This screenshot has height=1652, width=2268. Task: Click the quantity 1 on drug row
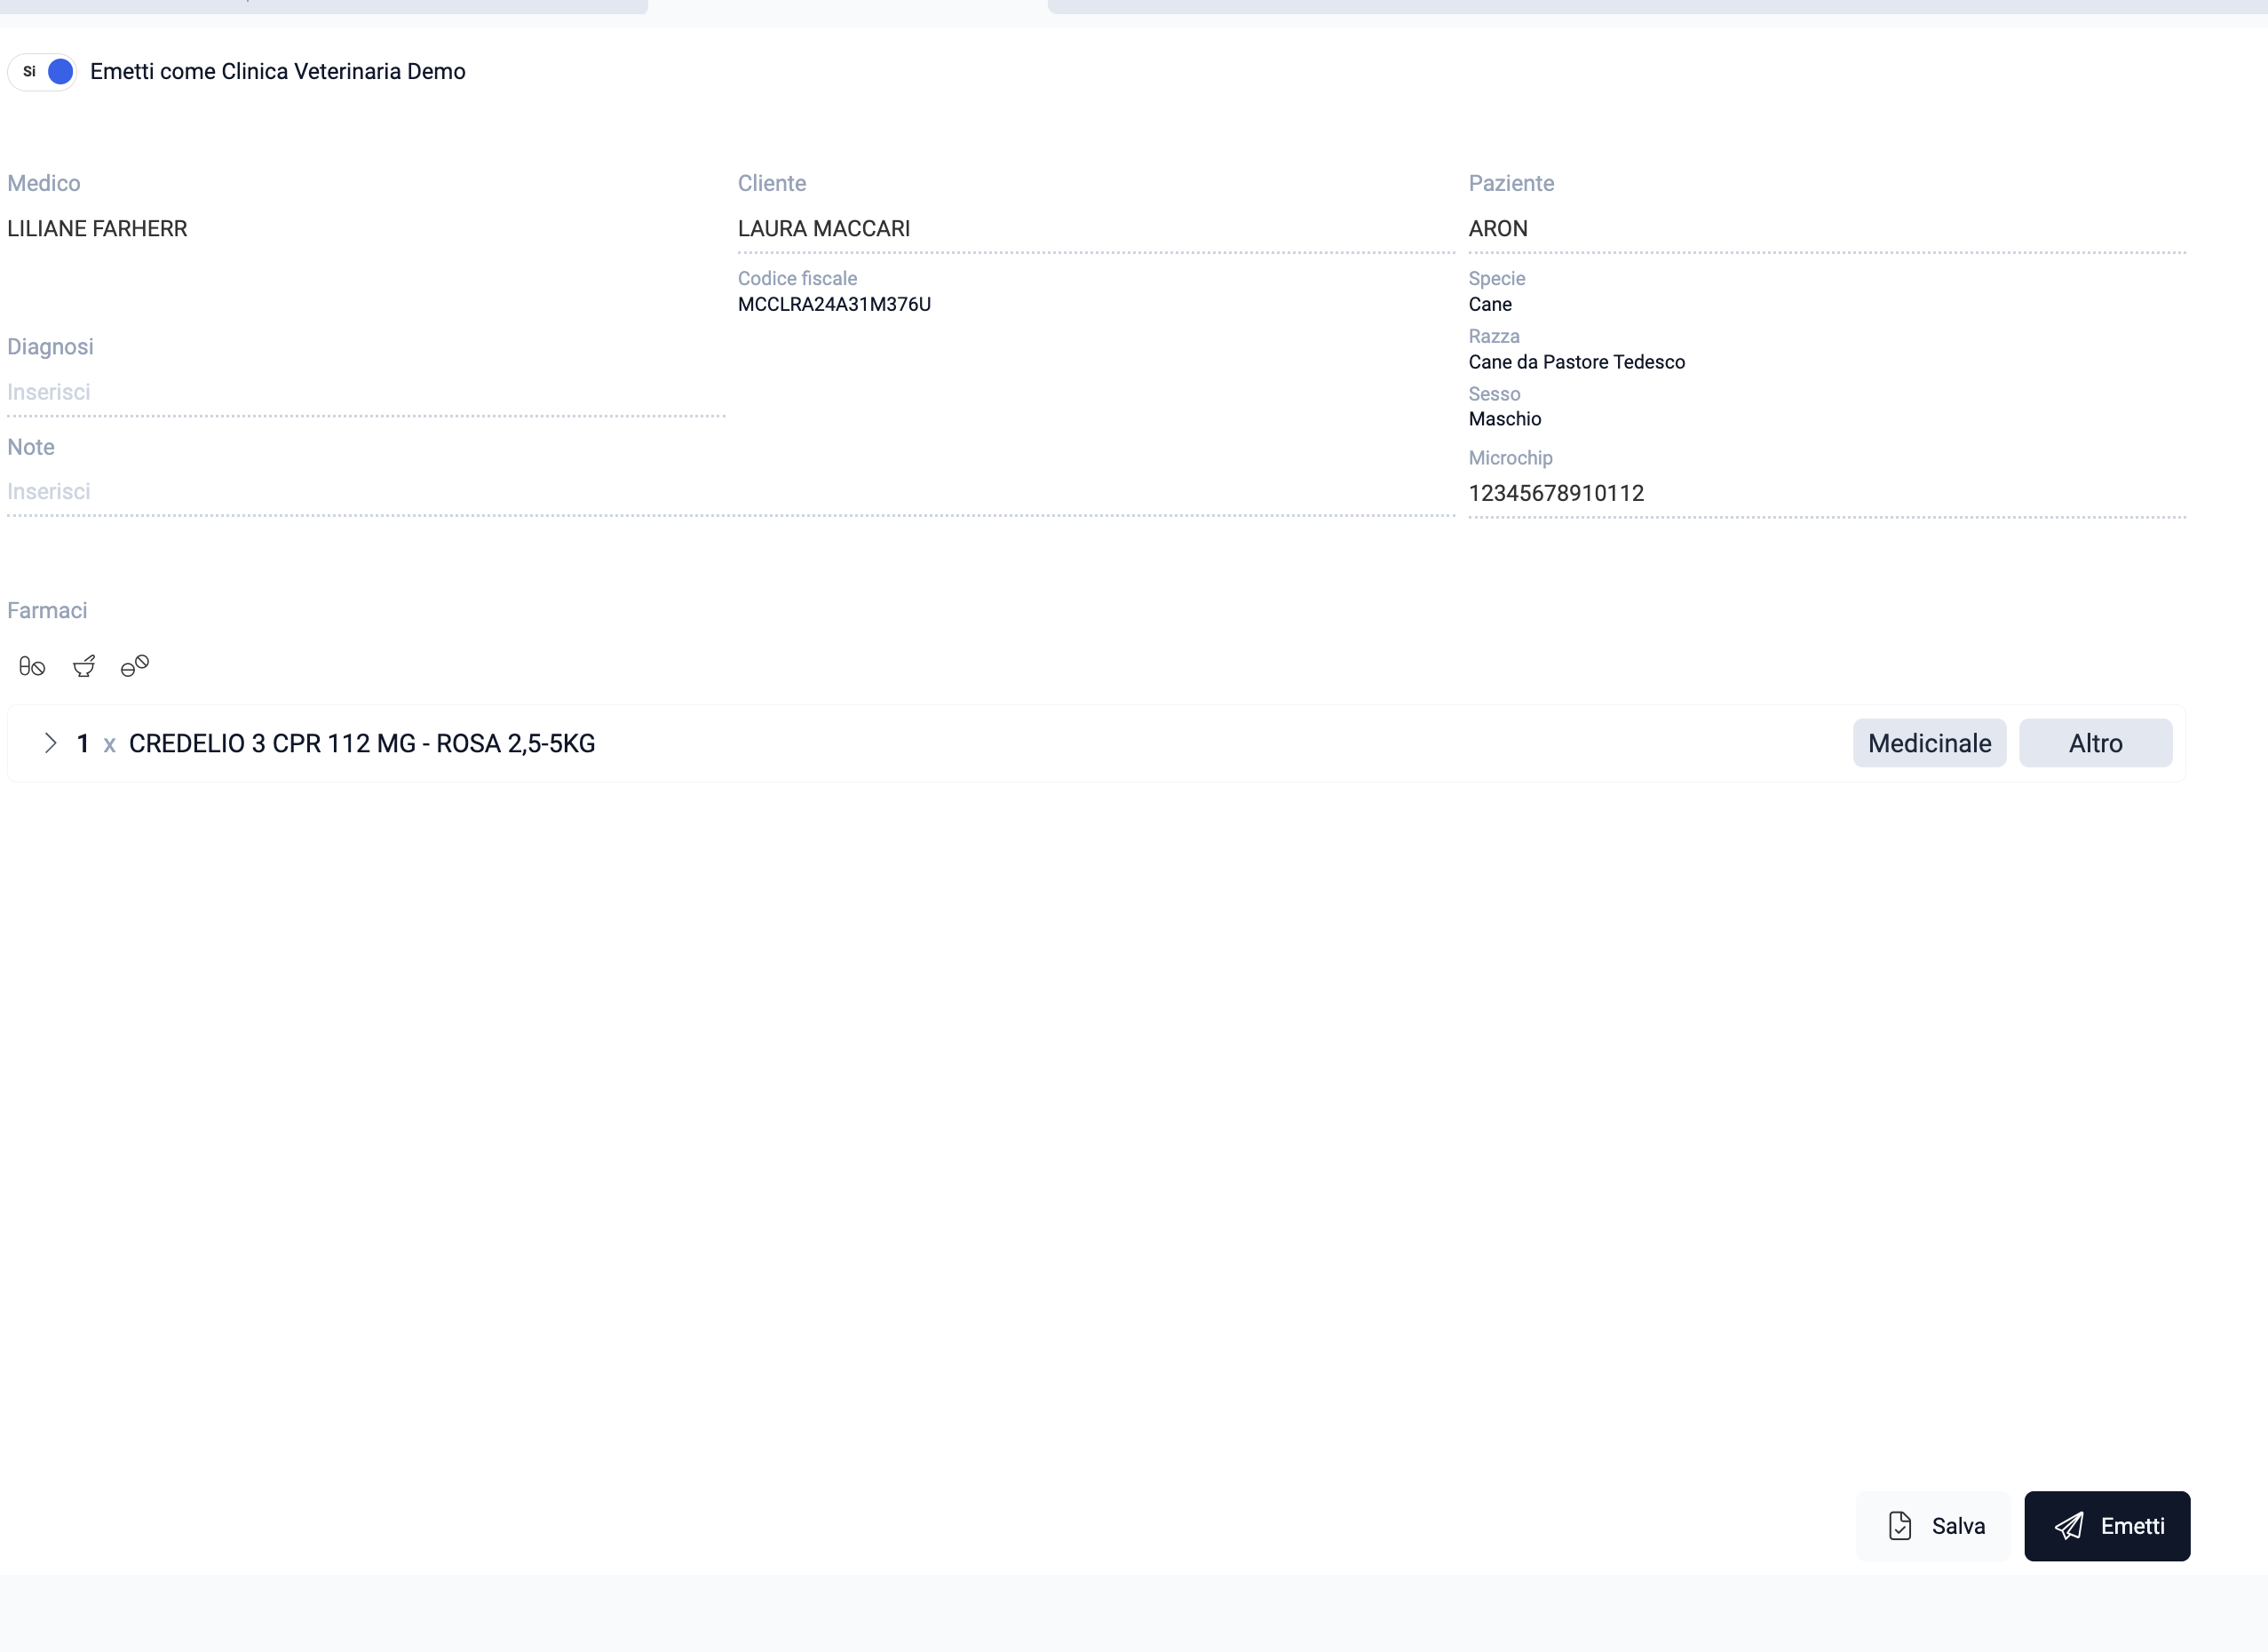tap(83, 743)
